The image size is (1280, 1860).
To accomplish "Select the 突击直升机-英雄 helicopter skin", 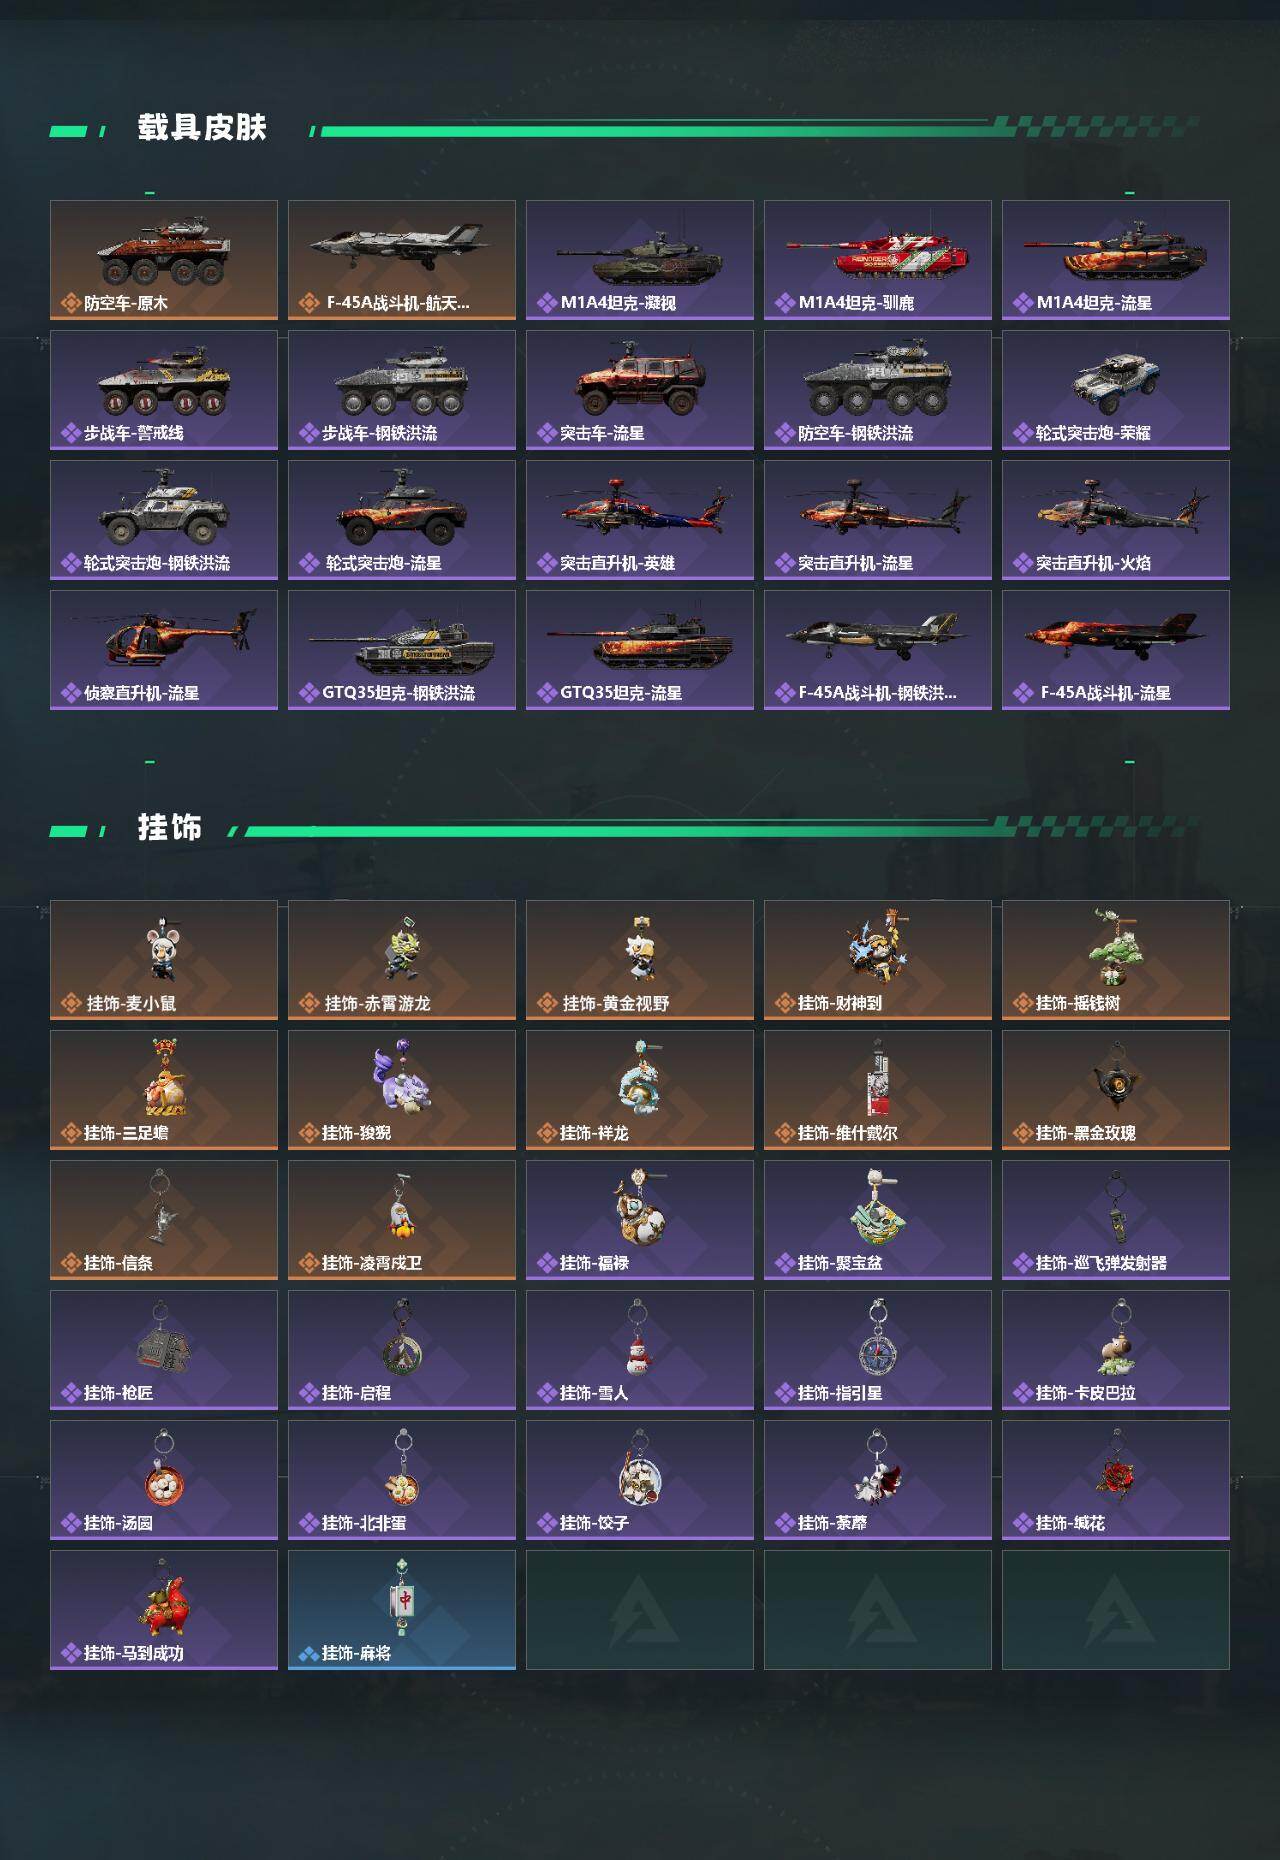I will click(640, 520).
